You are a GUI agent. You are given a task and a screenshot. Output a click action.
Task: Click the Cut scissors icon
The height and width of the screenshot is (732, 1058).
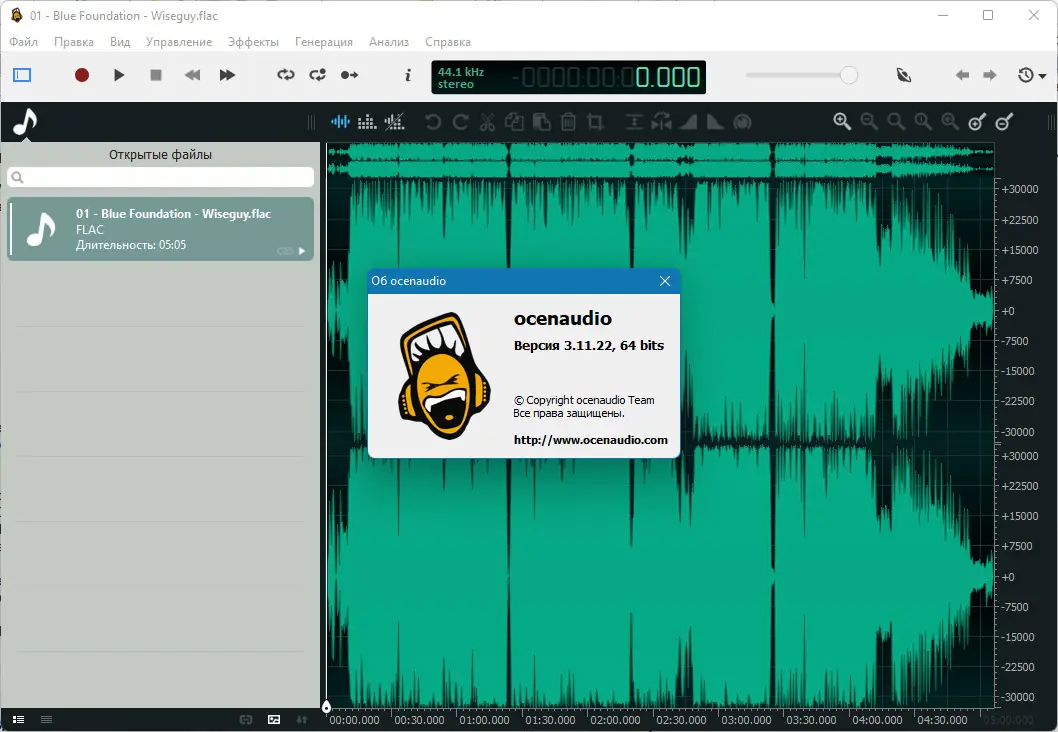pyautogui.click(x=487, y=122)
